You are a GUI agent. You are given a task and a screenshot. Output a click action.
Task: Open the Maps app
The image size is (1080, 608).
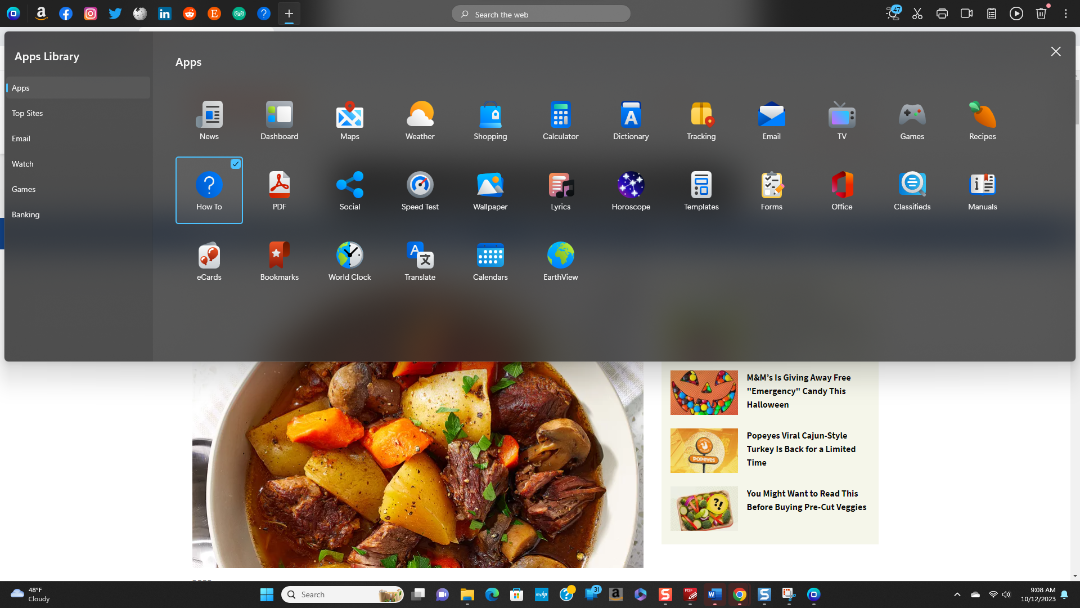click(x=349, y=119)
